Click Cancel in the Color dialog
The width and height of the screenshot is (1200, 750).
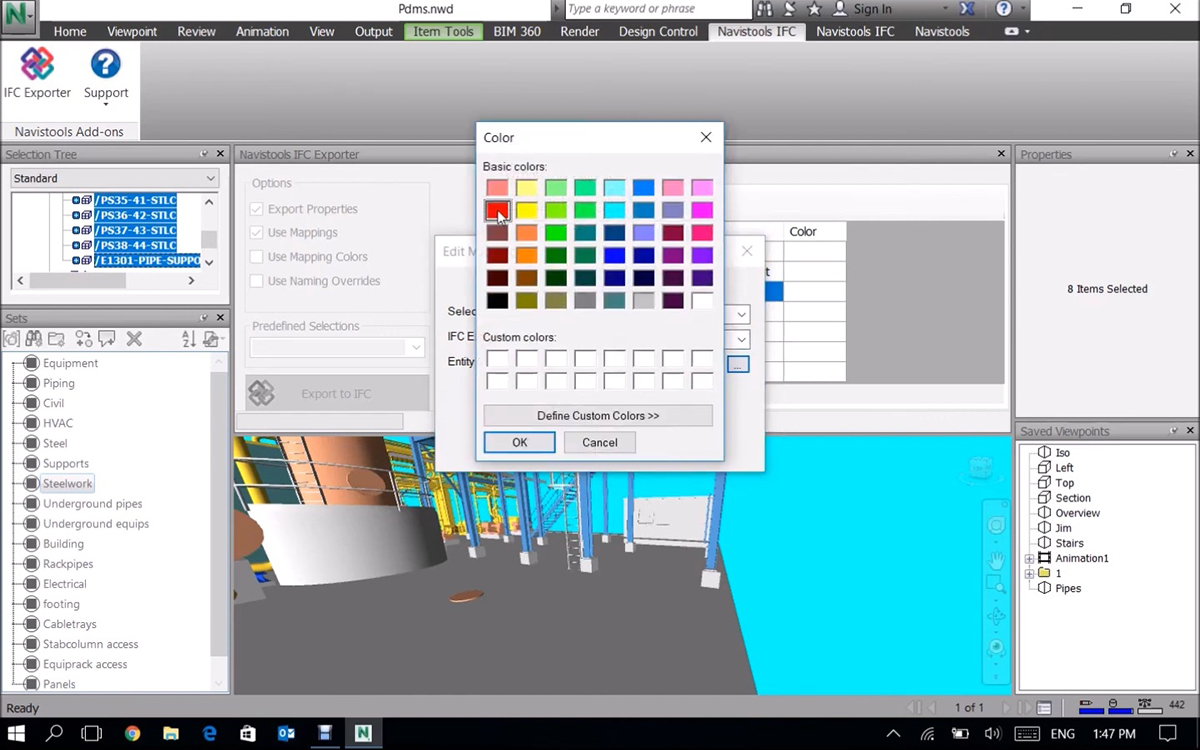600,442
